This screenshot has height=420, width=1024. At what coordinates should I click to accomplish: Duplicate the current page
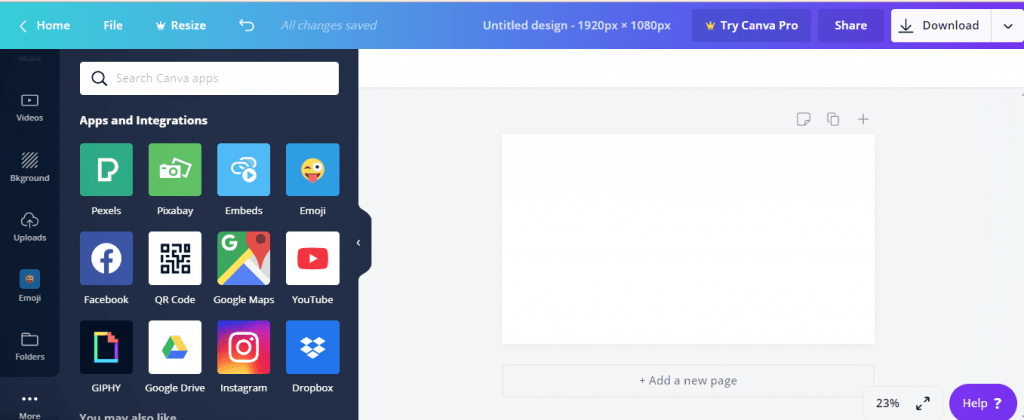[833, 119]
